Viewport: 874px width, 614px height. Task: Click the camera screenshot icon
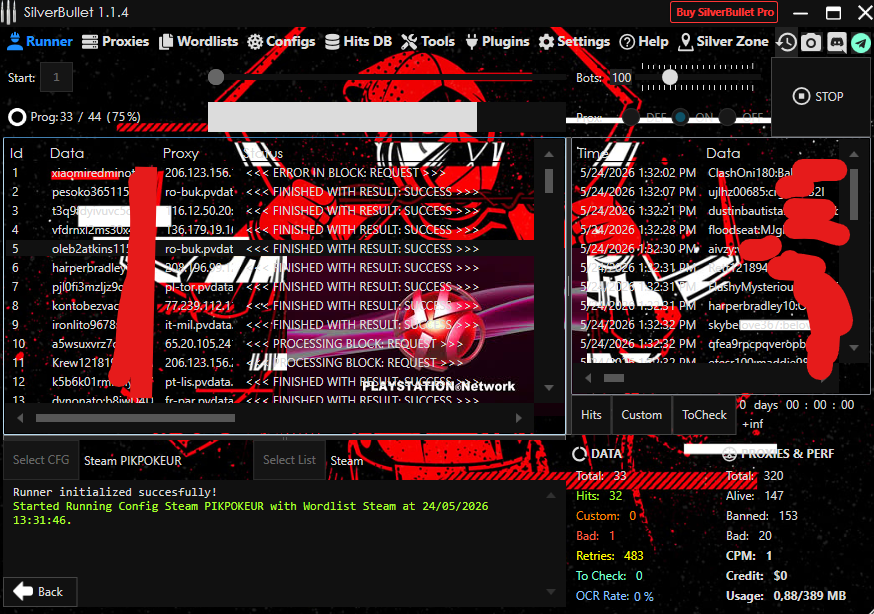811,42
